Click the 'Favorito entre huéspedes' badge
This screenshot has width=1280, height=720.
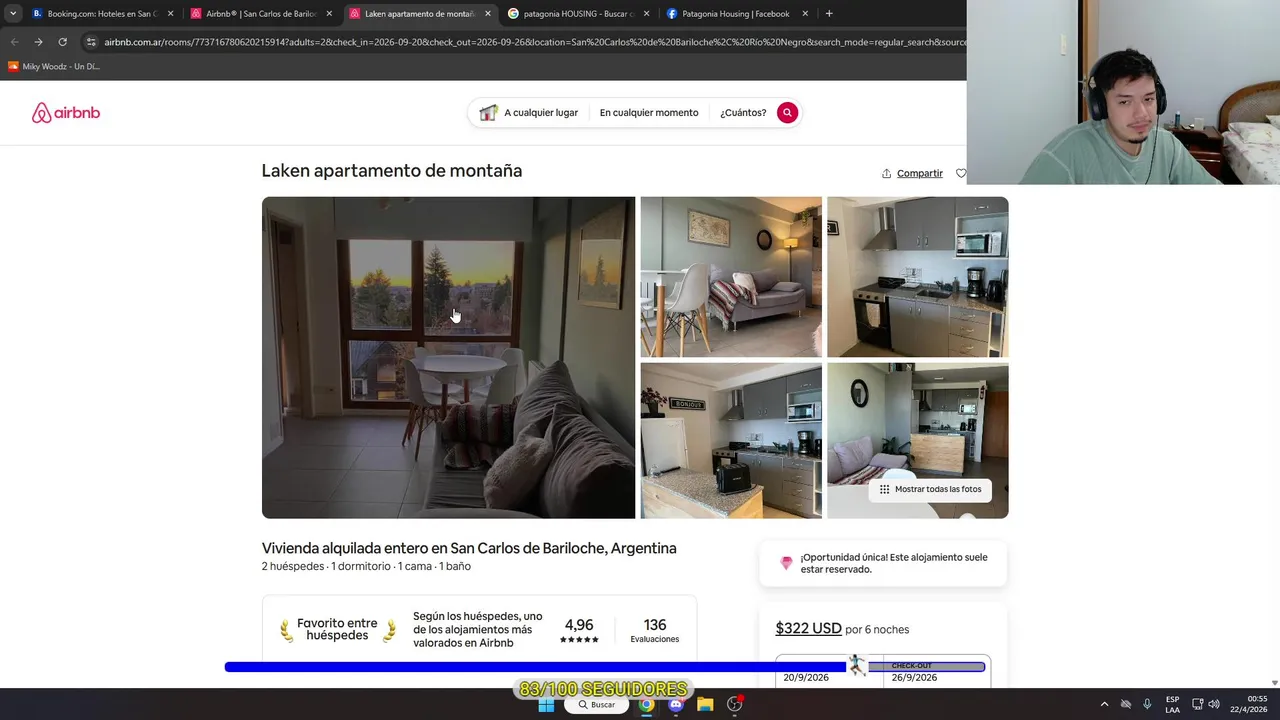coord(338,629)
